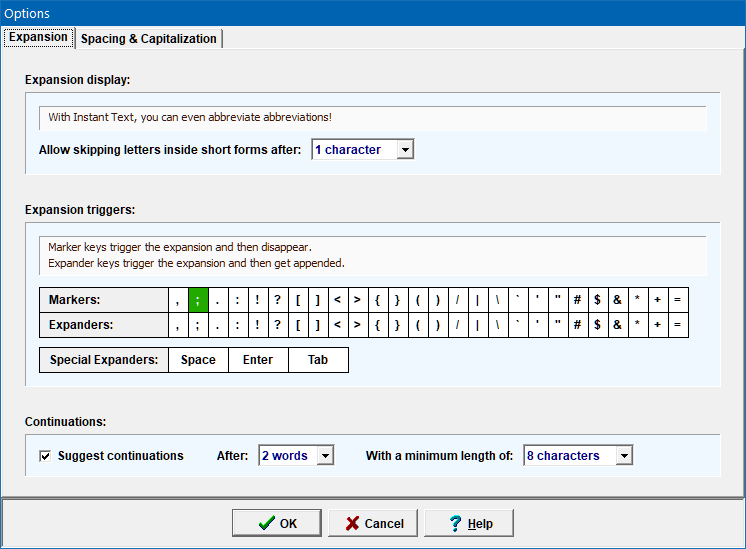Toggle the less-than sign in Expanders row

338,325
